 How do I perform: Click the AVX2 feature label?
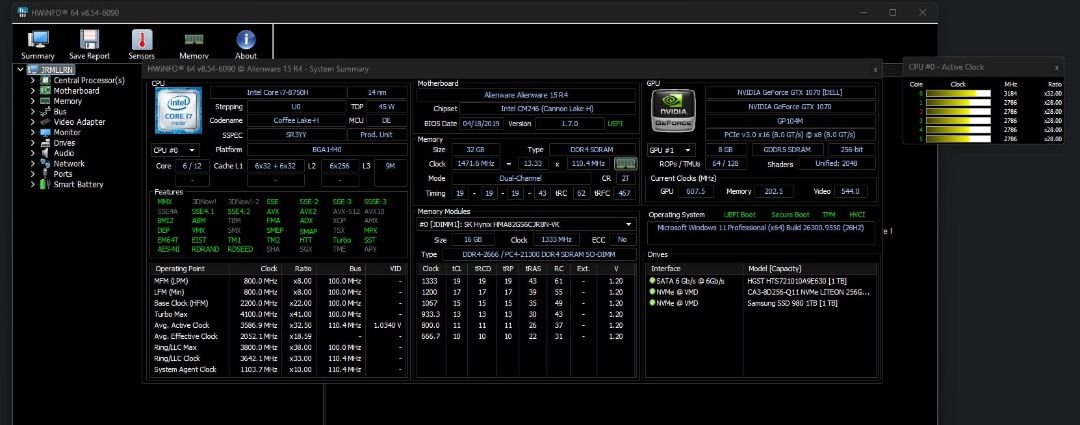308,211
